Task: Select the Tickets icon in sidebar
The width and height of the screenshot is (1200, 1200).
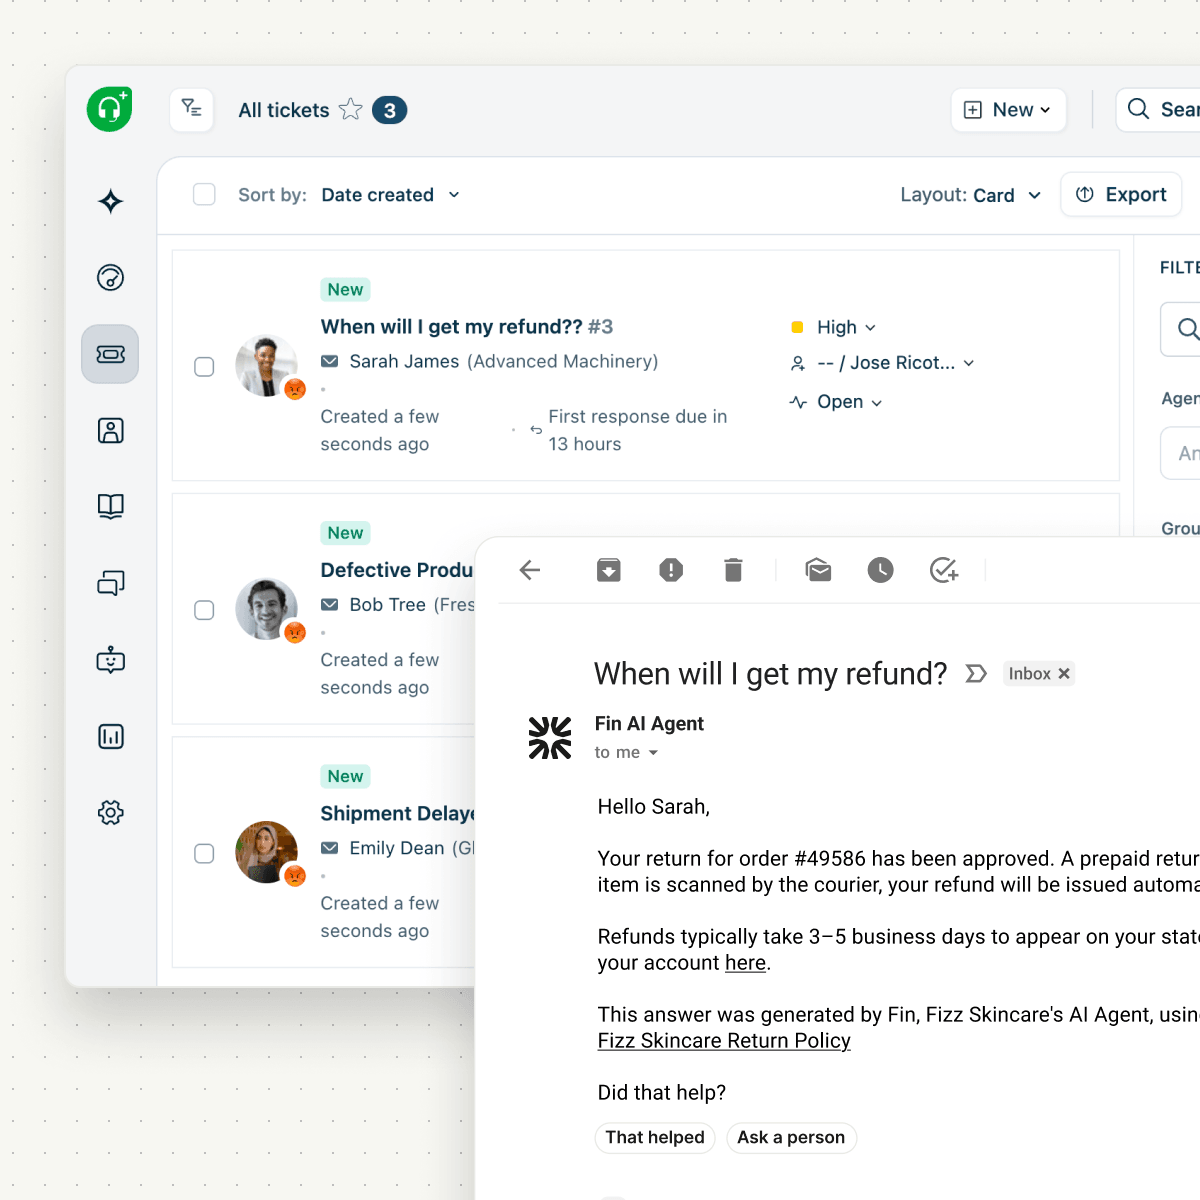Action: (x=110, y=354)
